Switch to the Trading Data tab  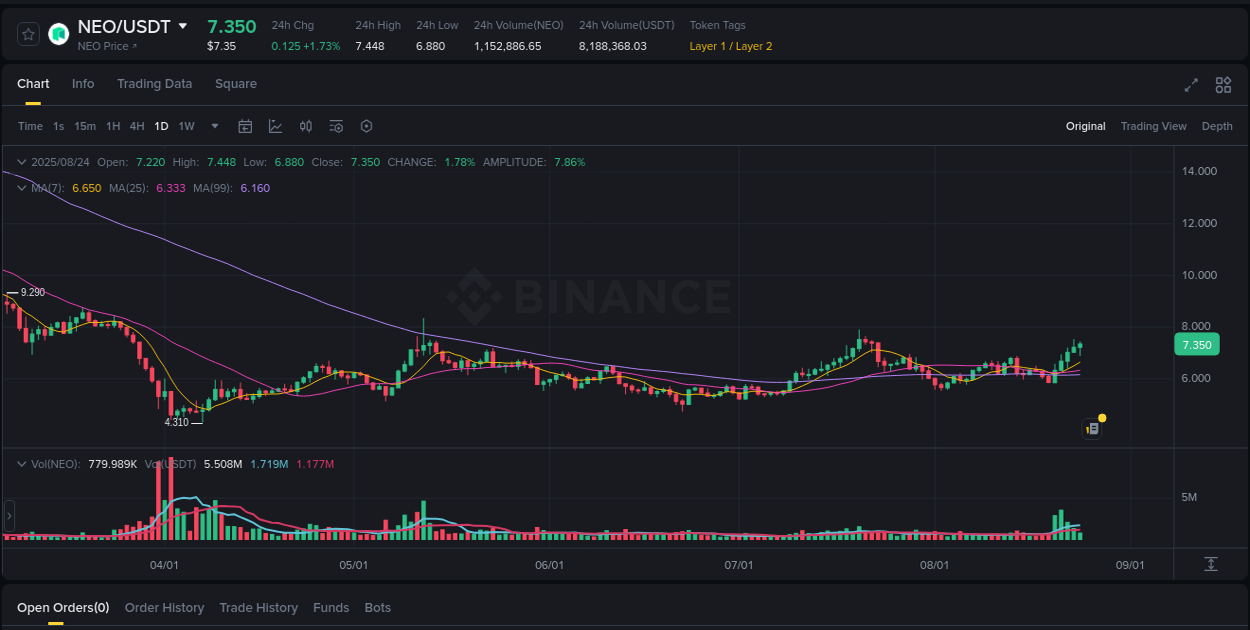pyautogui.click(x=154, y=84)
